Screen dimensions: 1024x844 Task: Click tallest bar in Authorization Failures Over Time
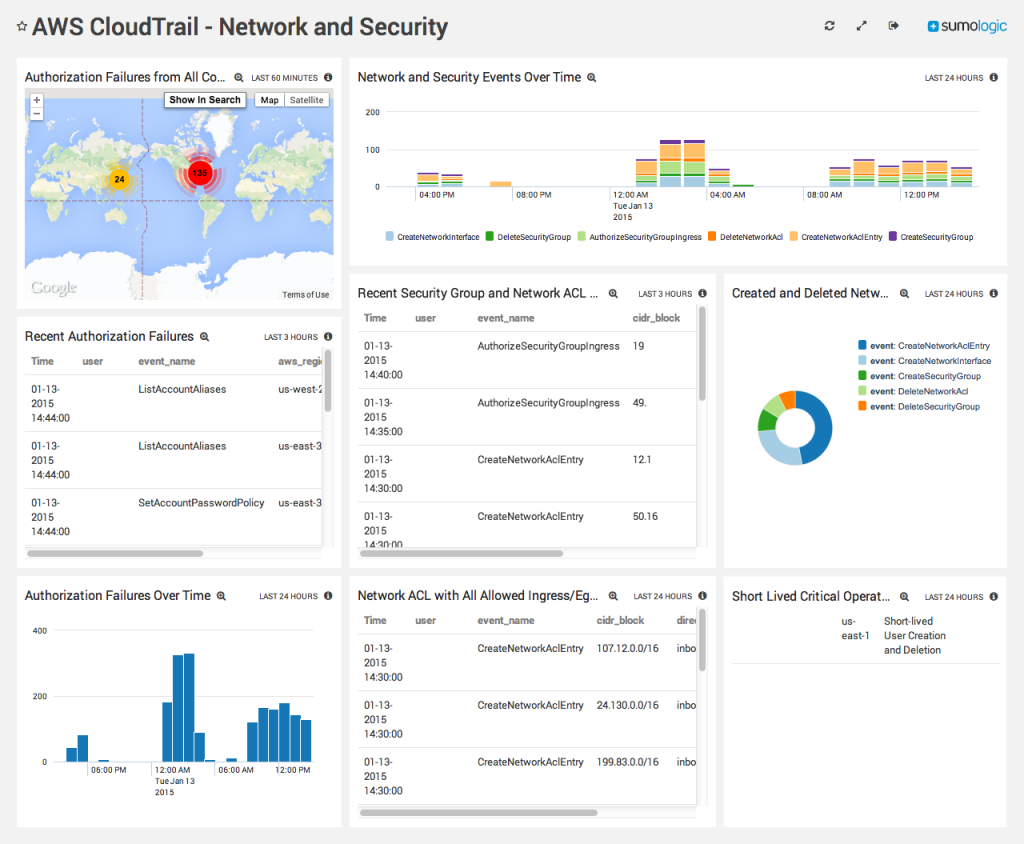tap(189, 707)
